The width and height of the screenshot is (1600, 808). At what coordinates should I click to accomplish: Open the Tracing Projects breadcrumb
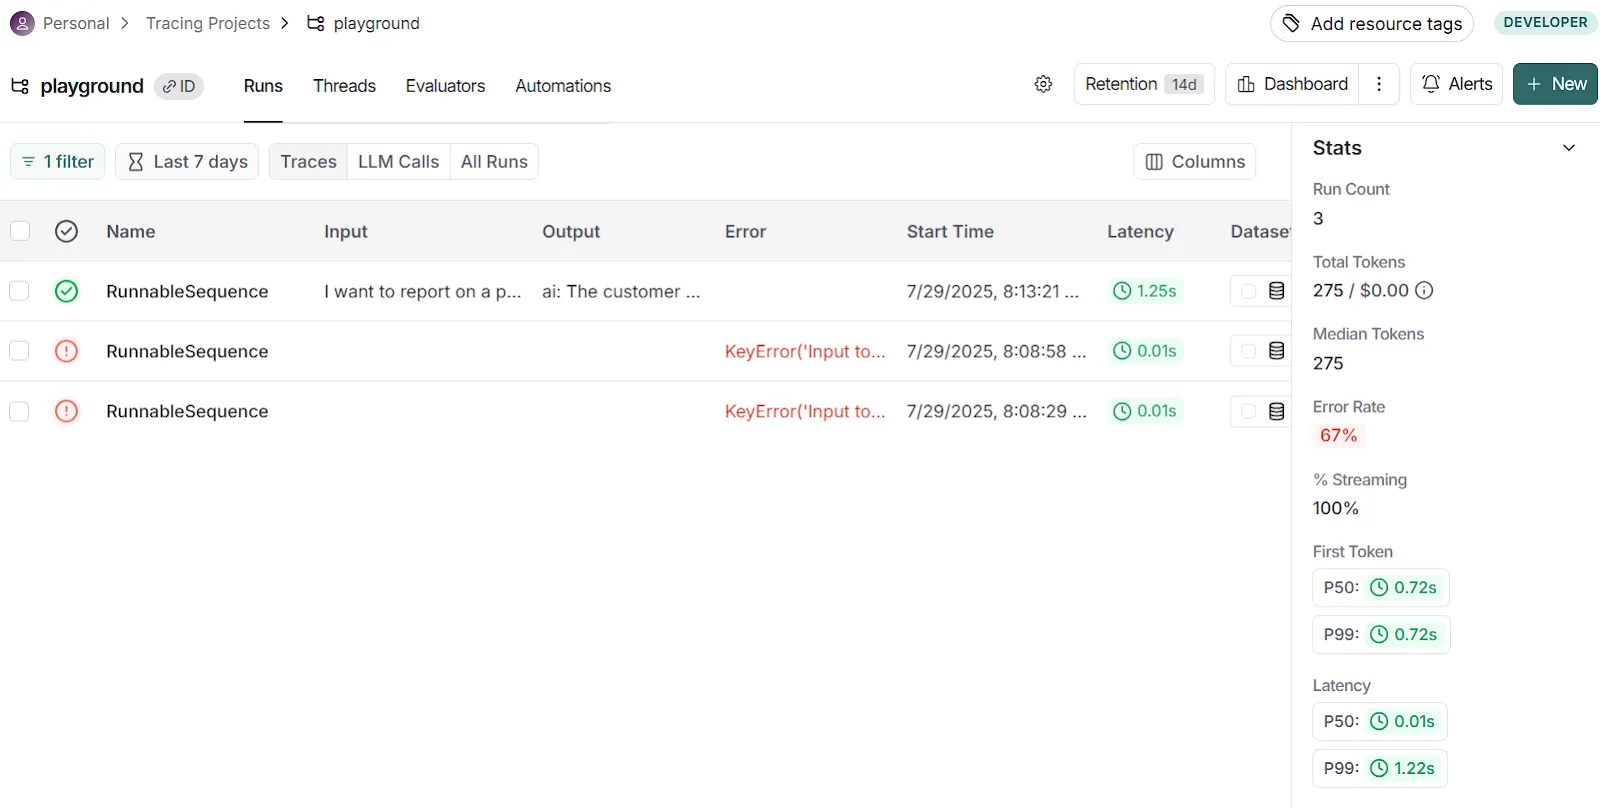[208, 23]
